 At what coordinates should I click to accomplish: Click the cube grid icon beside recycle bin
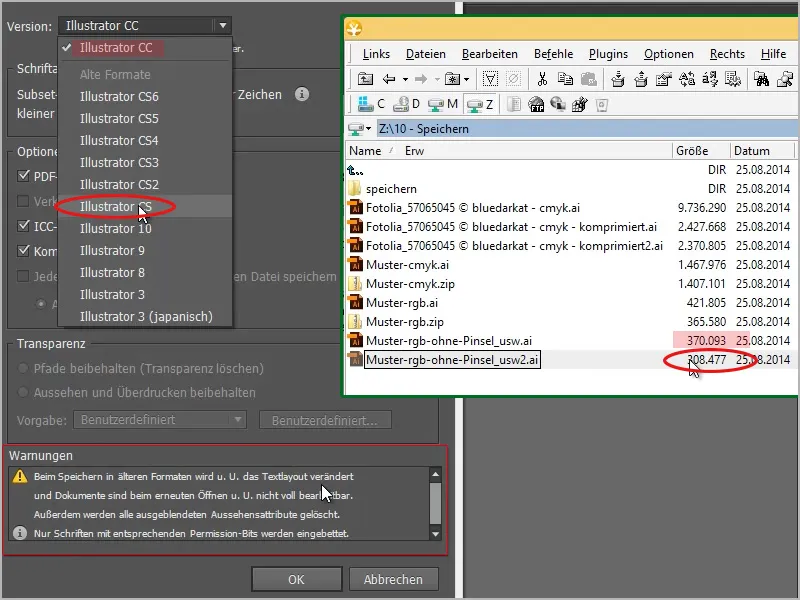coord(580,105)
